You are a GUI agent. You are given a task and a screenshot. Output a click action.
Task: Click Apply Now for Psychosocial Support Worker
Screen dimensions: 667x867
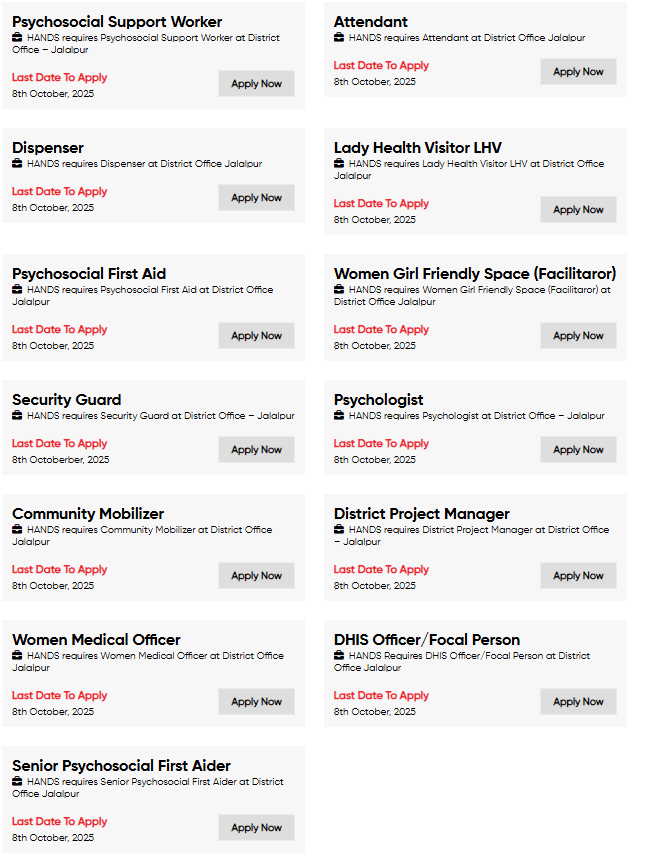pyautogui.click(x=256, y=83)
